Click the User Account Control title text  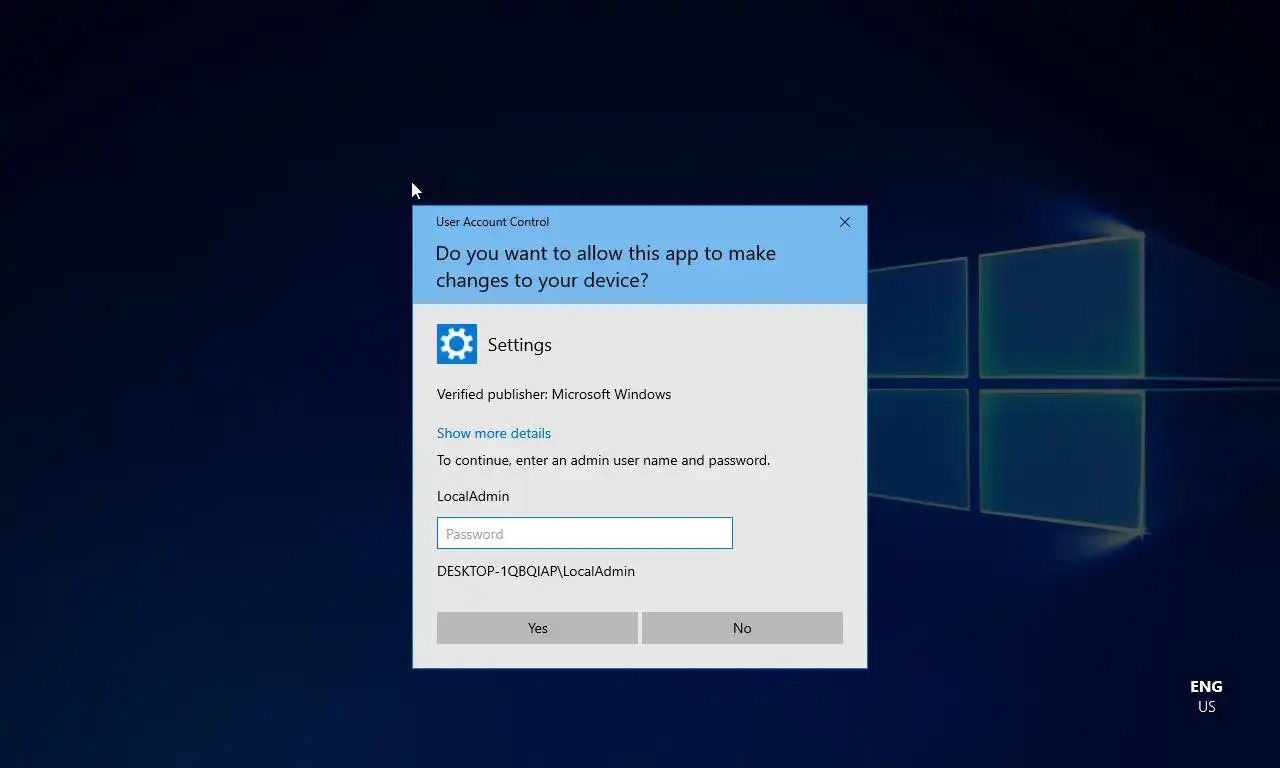[492, 222]
